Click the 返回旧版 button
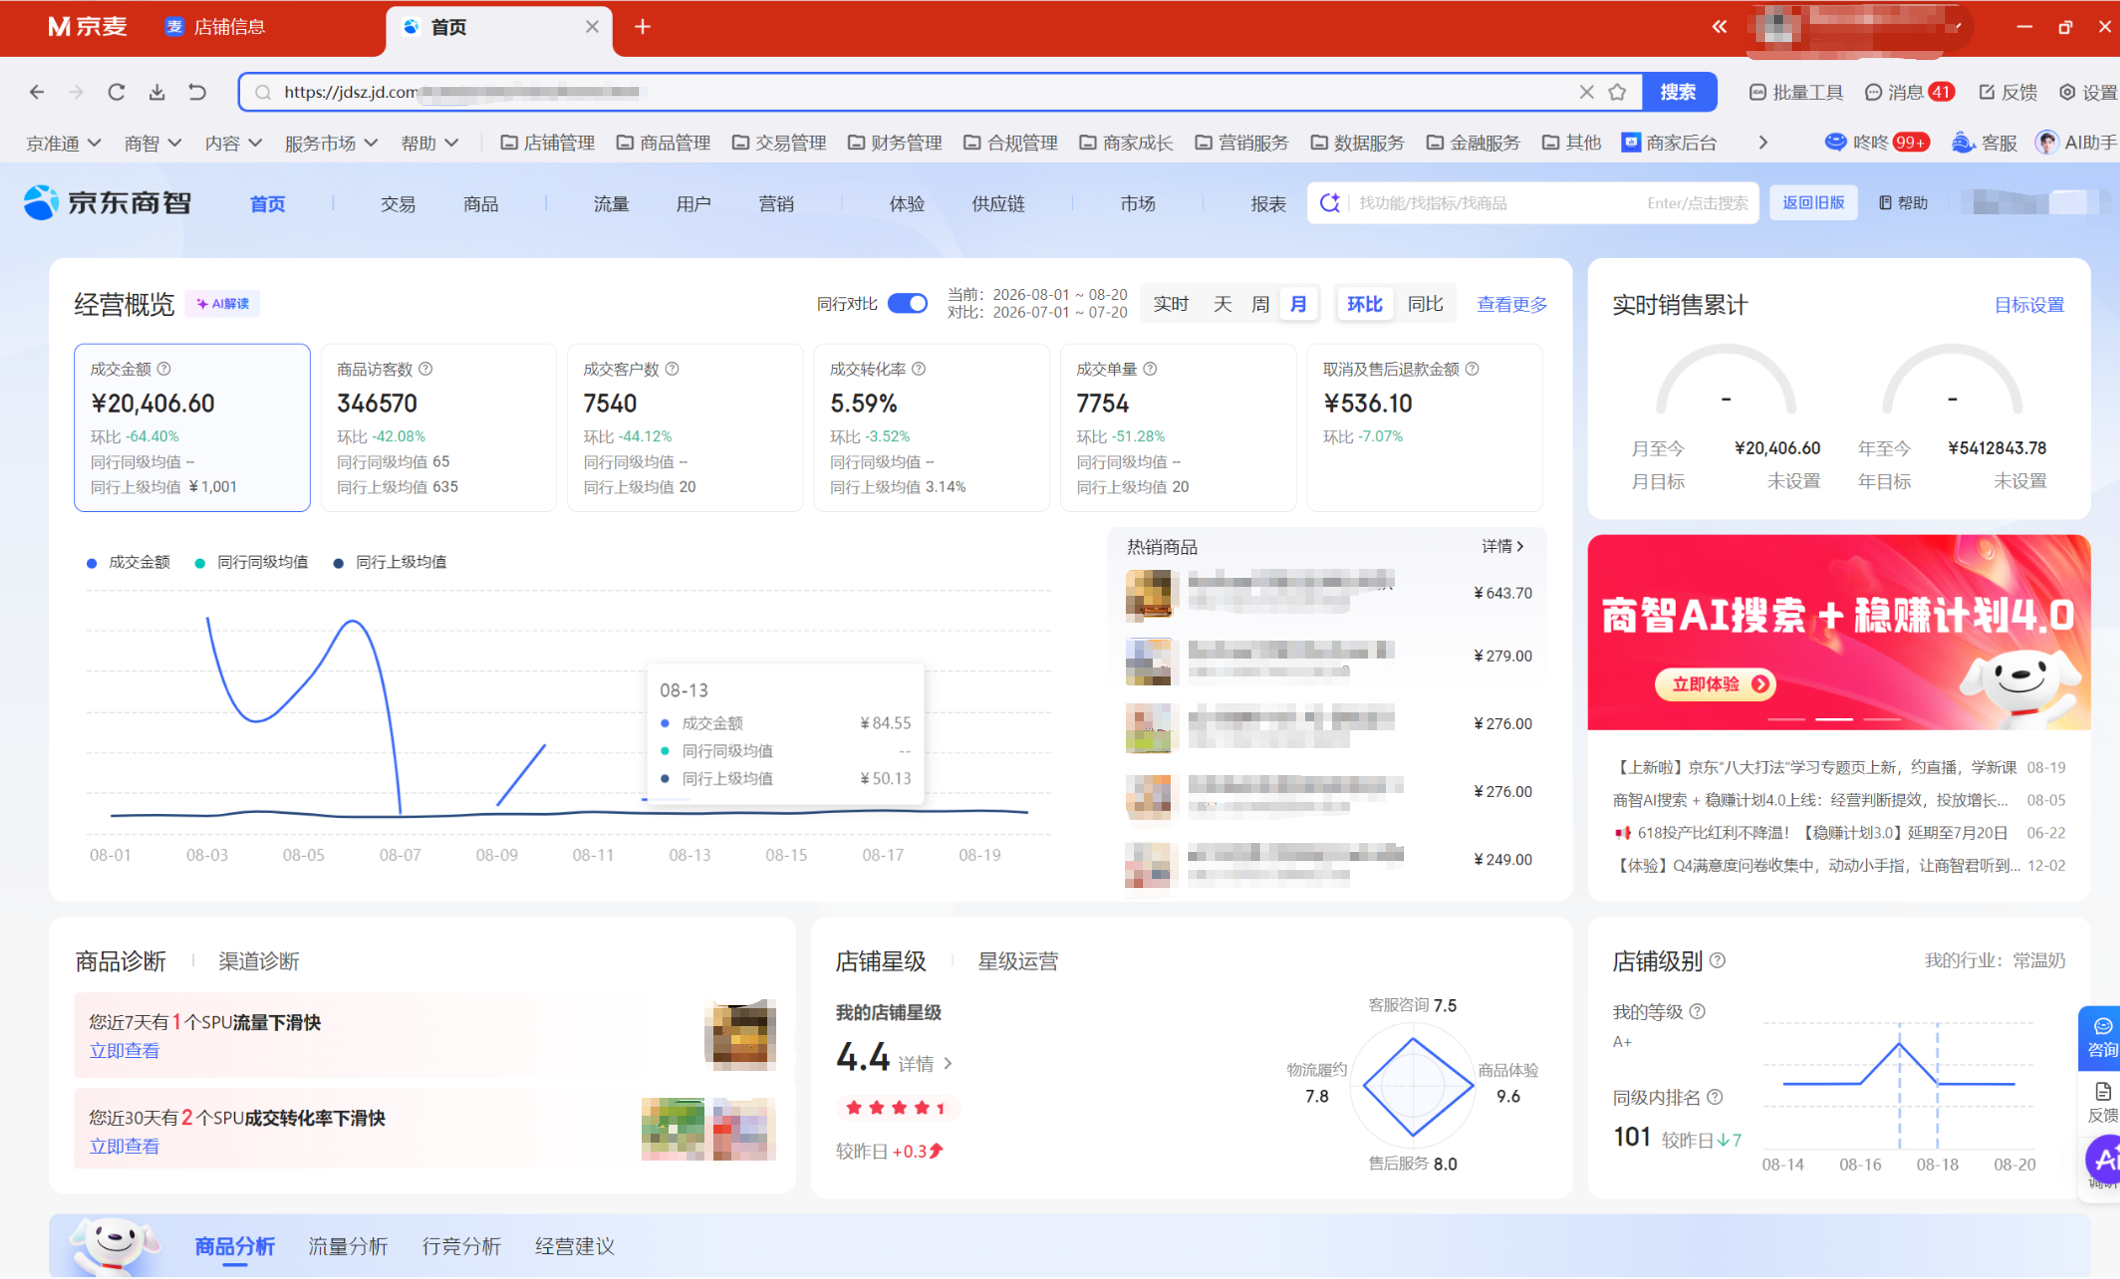 pyautogui.click(x=1813, y=203)
